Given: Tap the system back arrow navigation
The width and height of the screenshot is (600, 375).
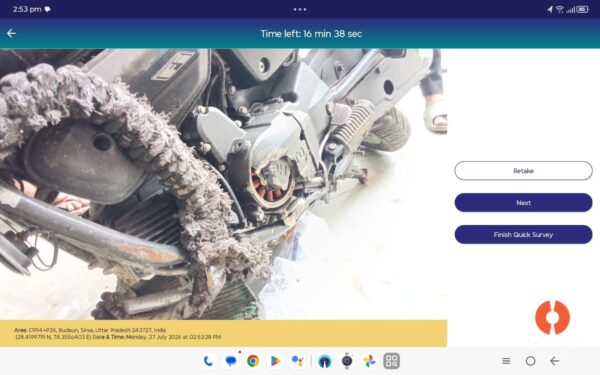Looking at the screenshot, I should [x=555, y=361].
